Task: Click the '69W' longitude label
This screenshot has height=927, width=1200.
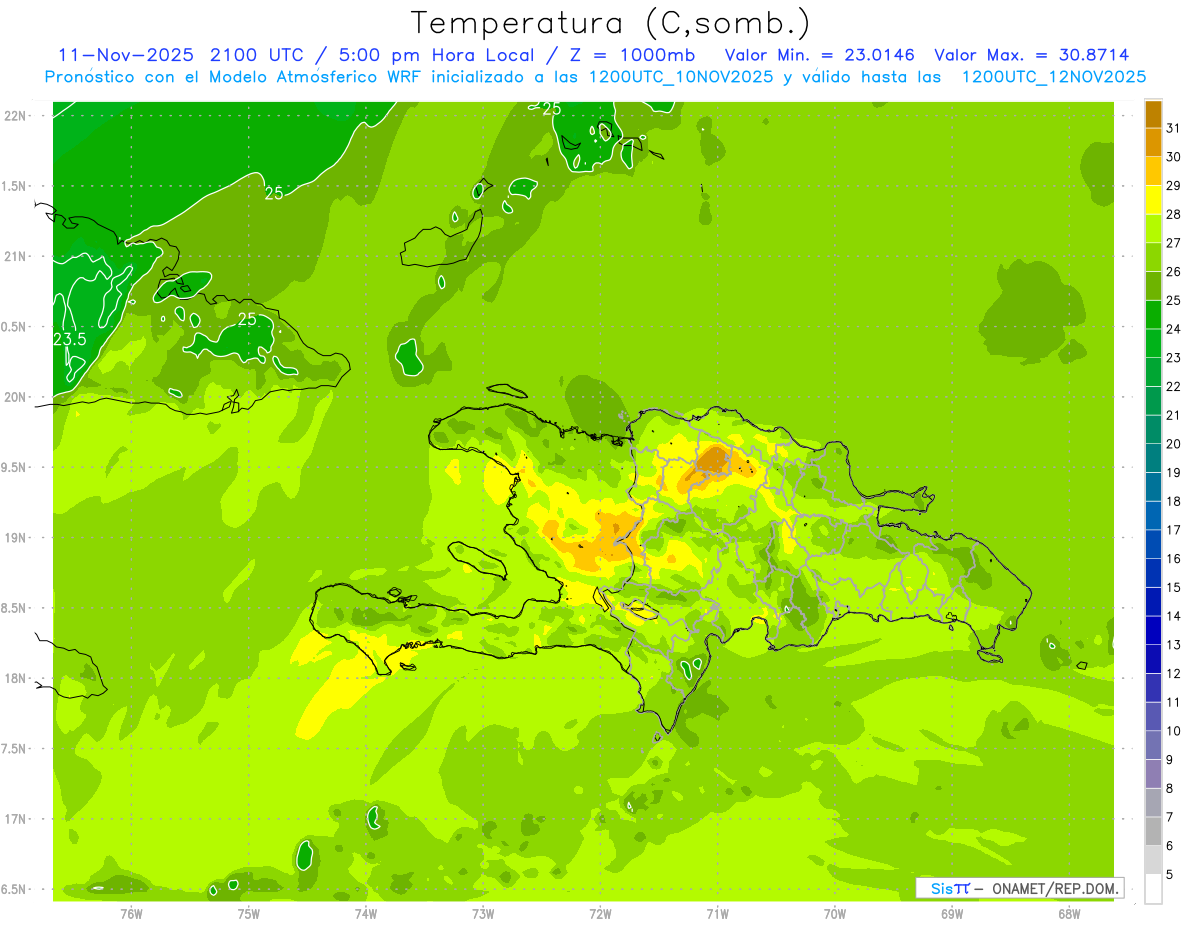Action: (952, 913)
